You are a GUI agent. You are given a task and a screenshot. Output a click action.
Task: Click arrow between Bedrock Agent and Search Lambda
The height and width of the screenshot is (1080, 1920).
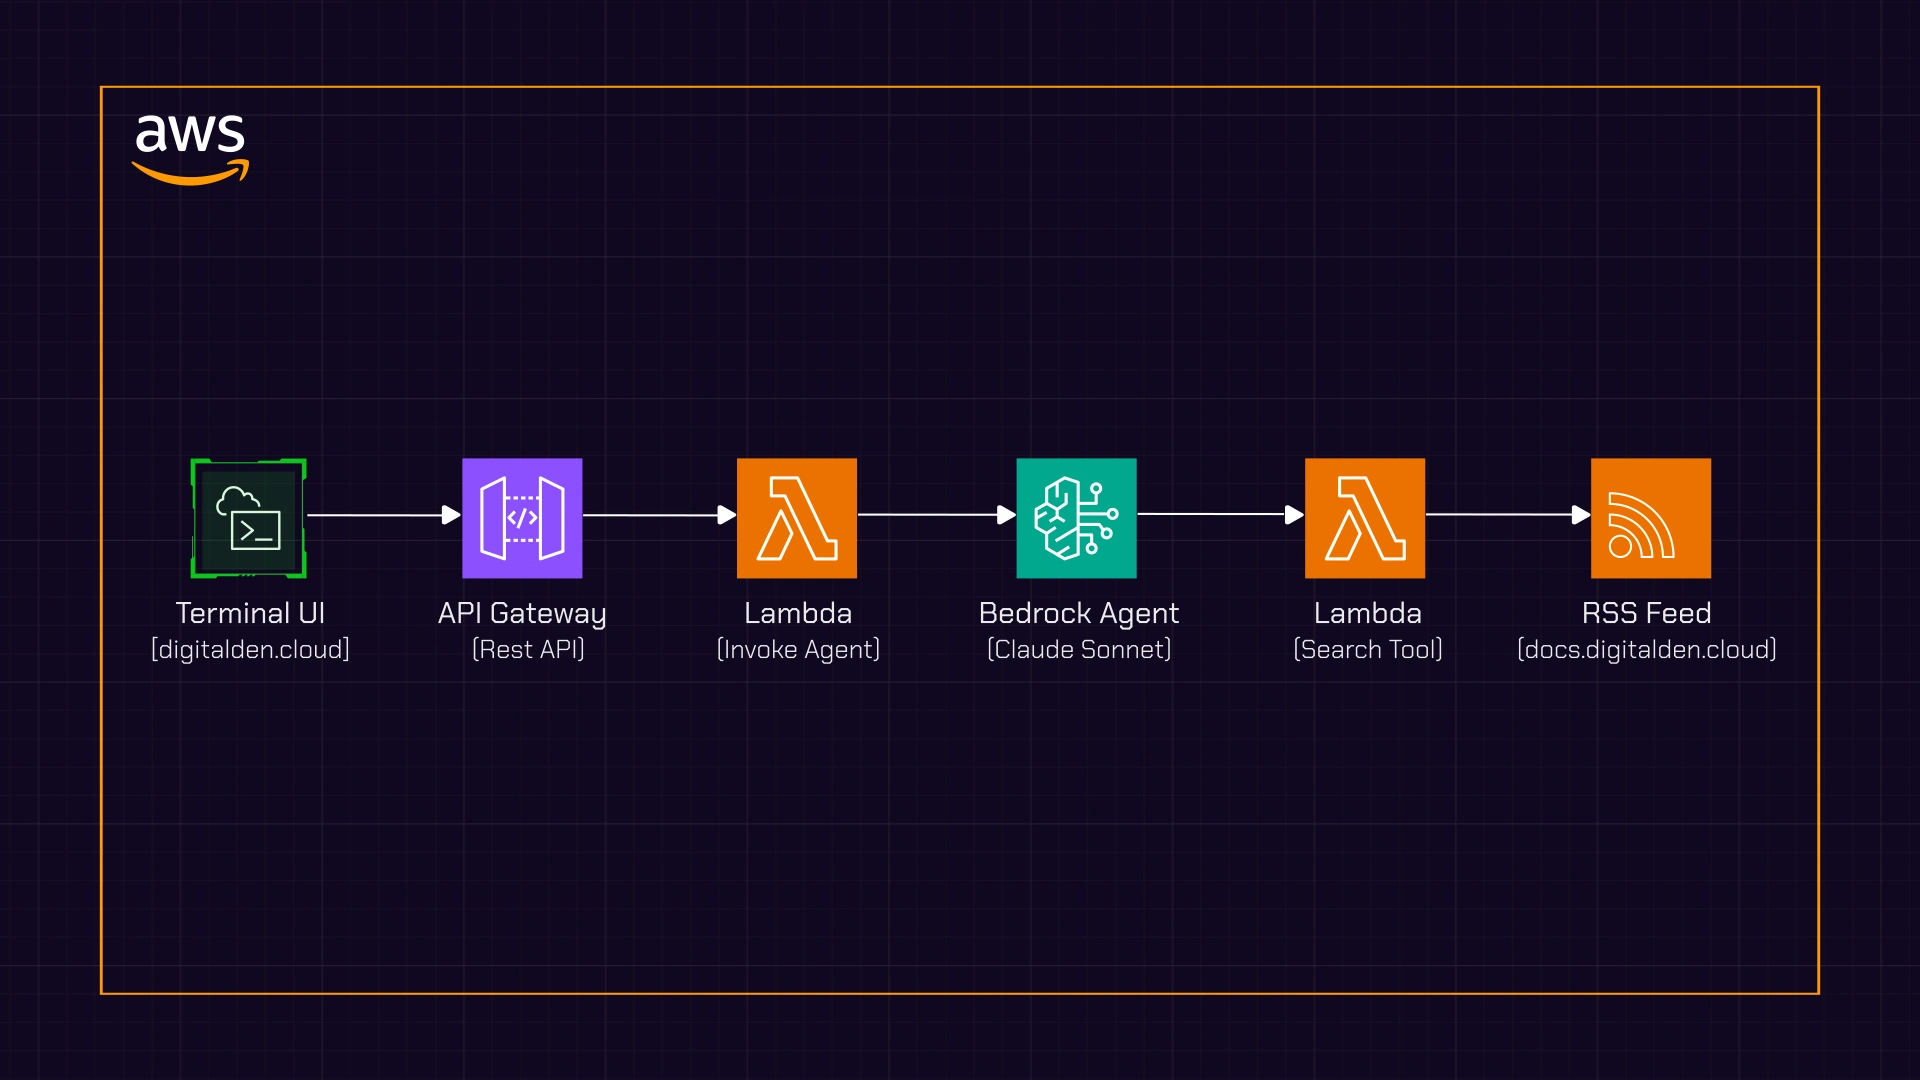[1220, 514]
